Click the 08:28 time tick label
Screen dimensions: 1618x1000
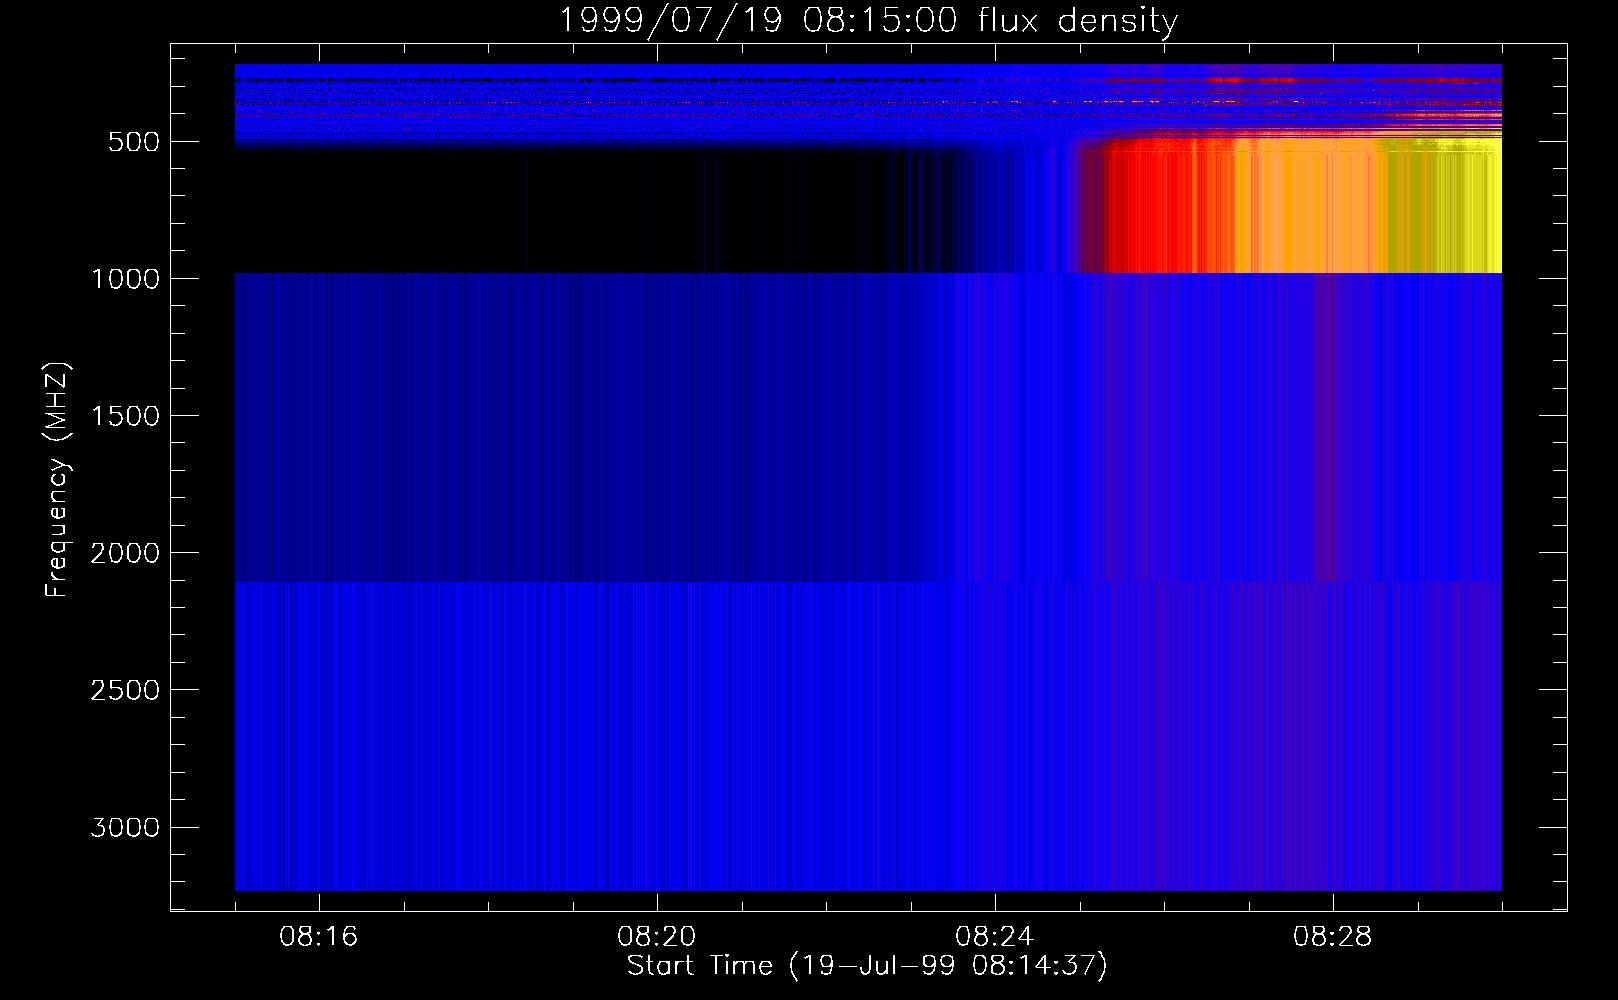click(x=1333, y=937)
